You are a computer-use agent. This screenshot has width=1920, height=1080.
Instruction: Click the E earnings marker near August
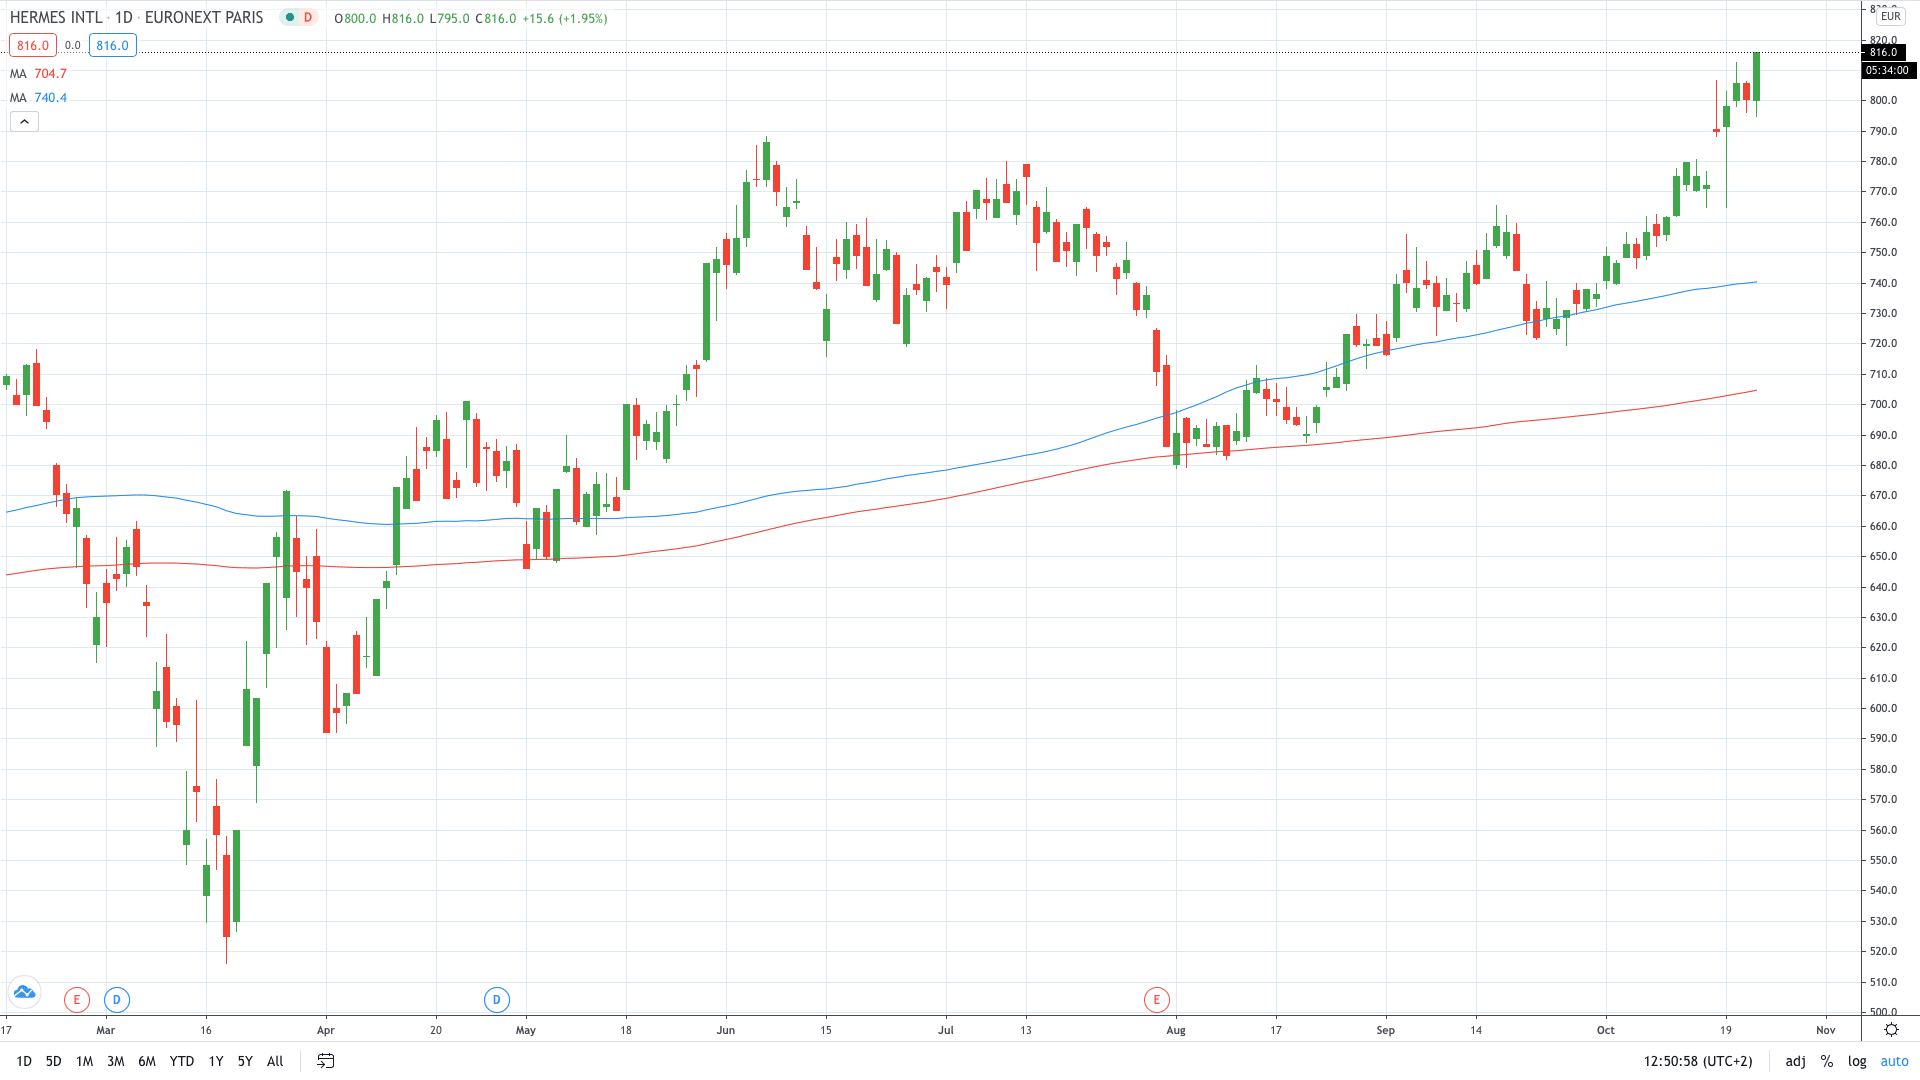(1157, 999)
